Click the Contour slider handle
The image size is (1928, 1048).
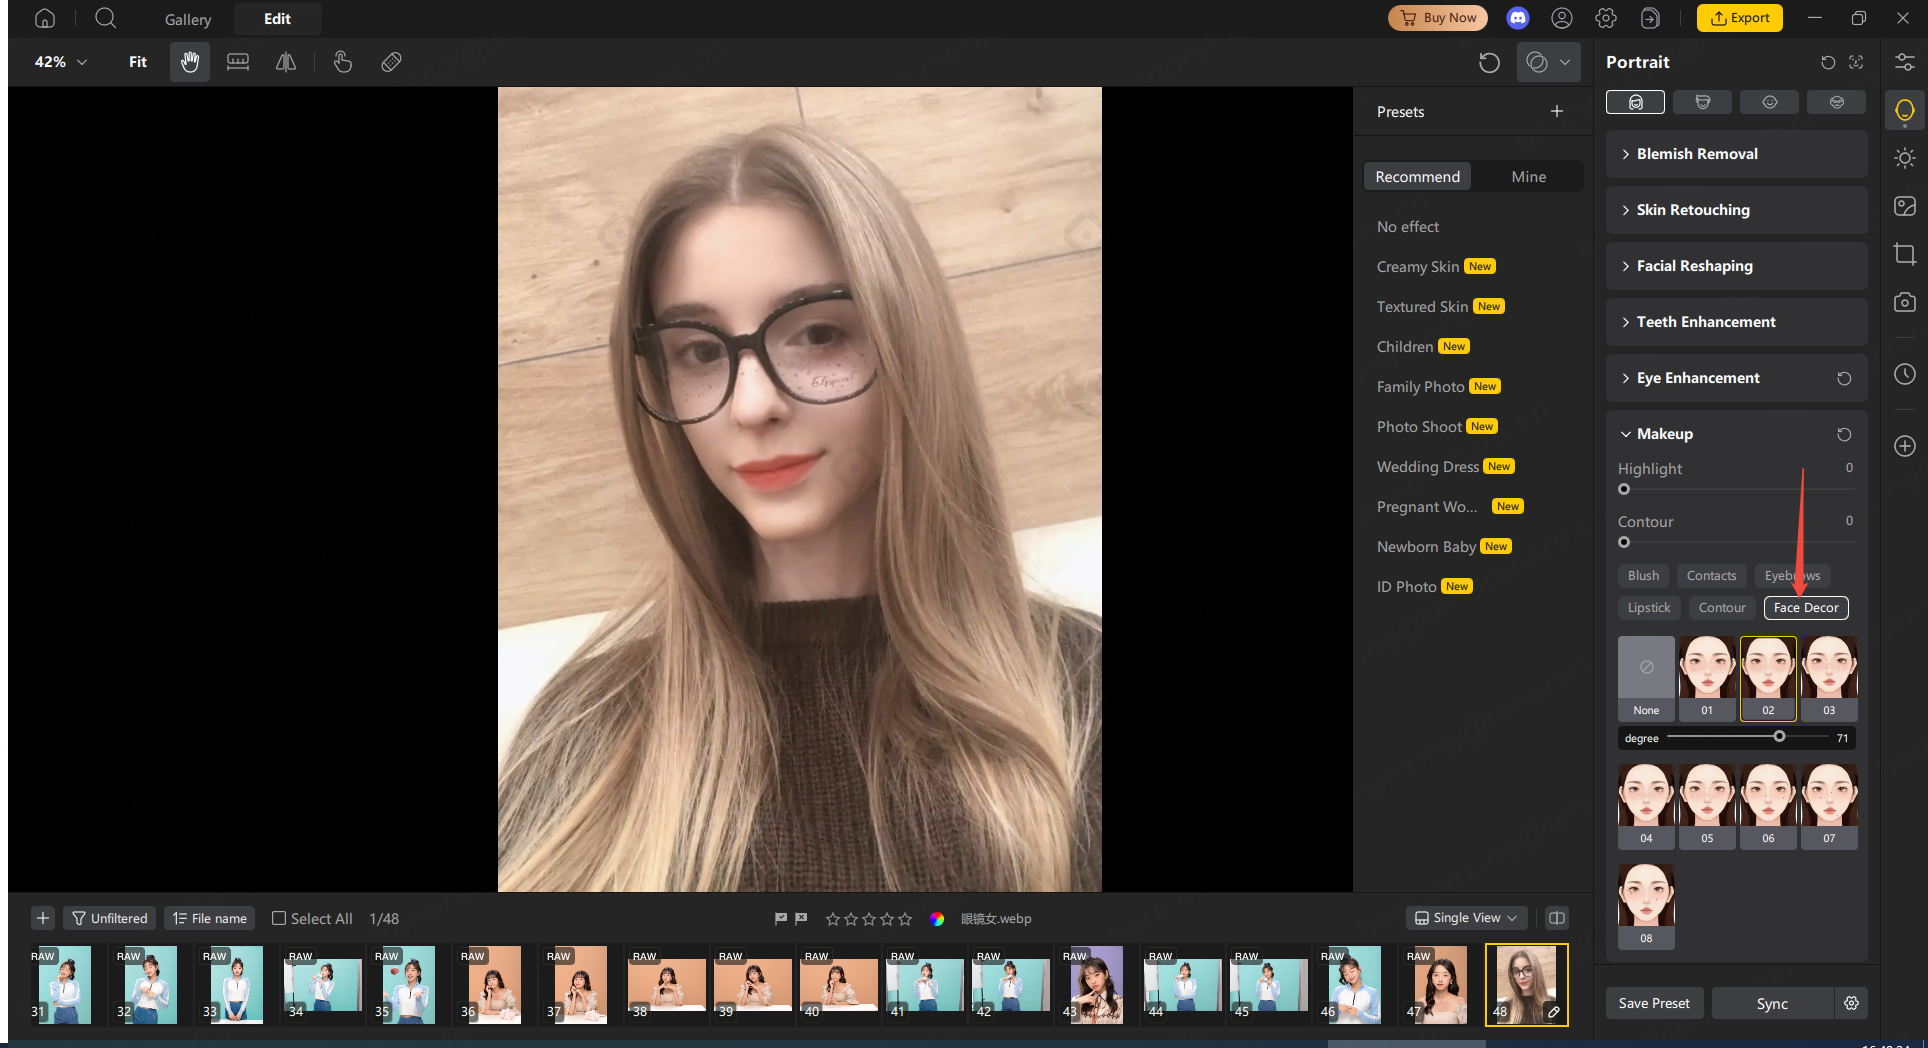coord(1624,542)
